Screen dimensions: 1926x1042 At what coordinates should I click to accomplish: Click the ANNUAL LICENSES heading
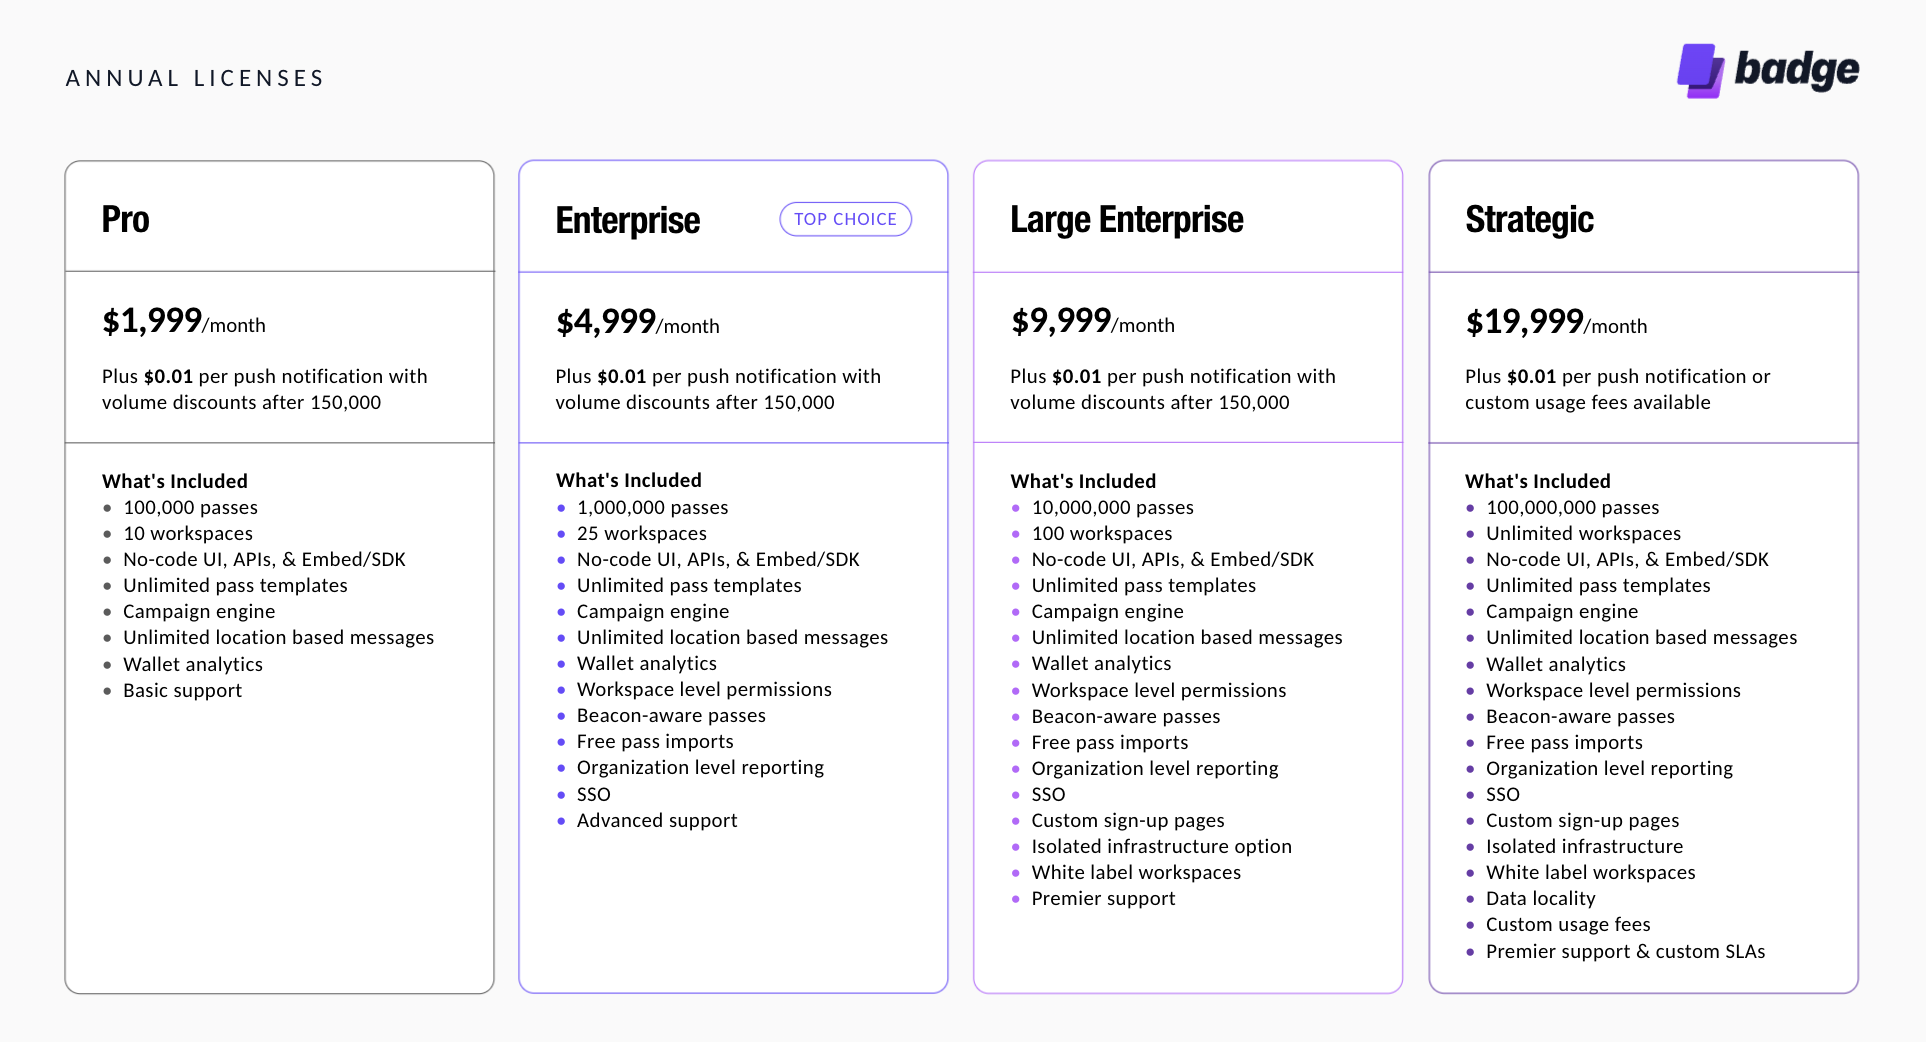[195, 78]
